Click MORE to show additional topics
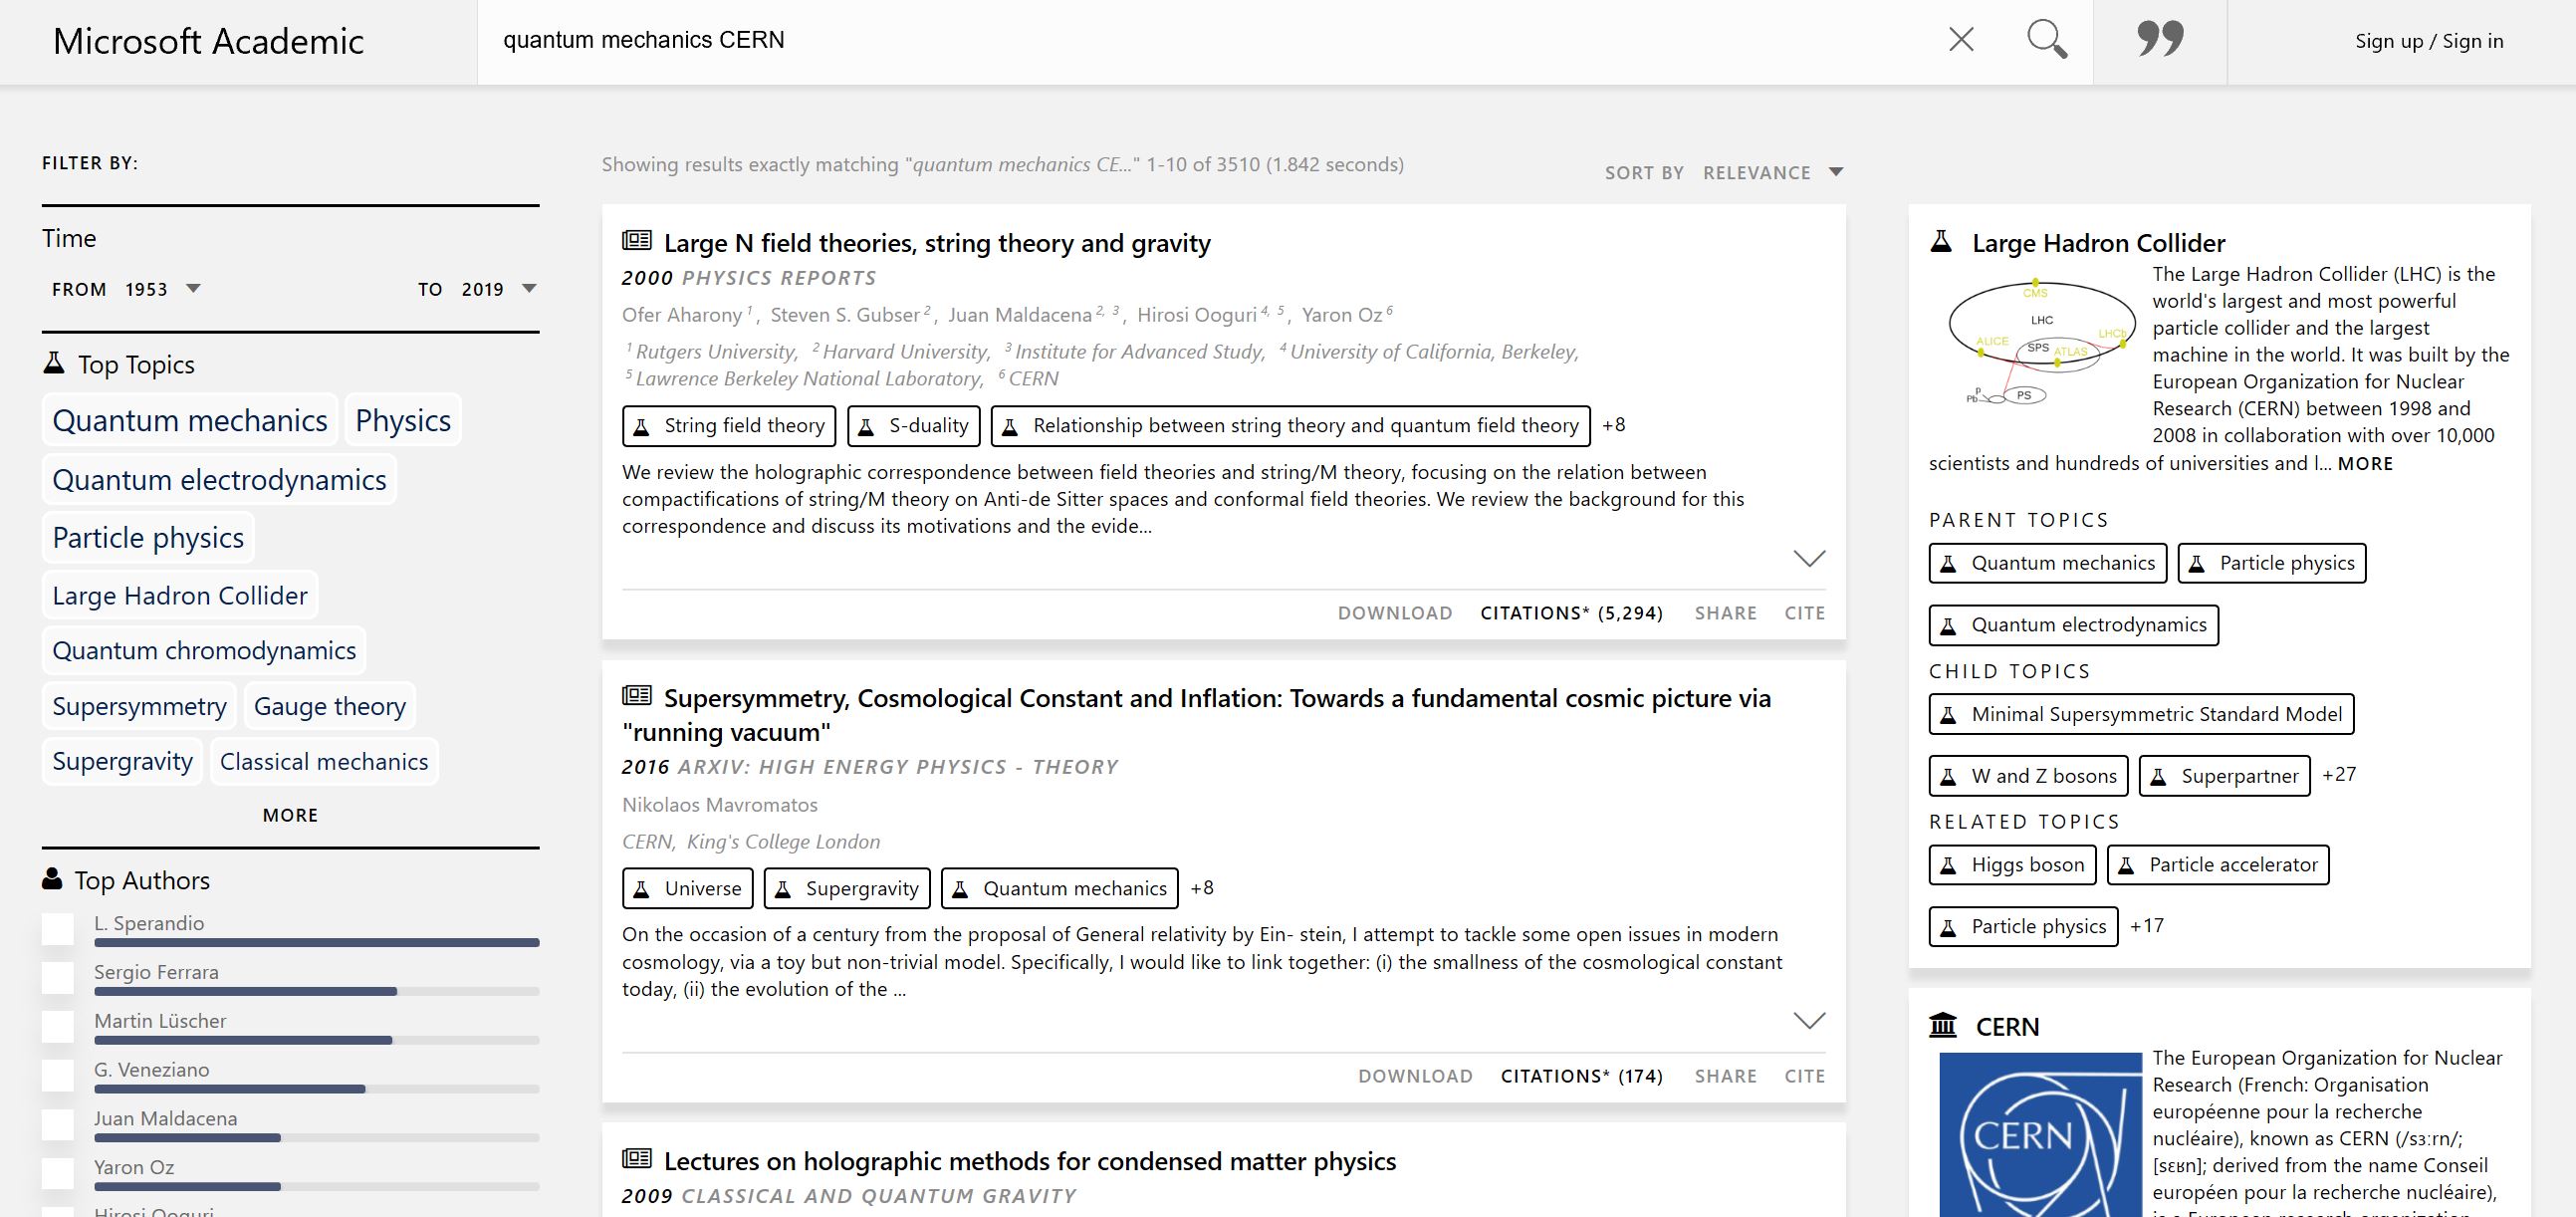The height and width of the screenshot is (1217, 2576). click(289, 815)
